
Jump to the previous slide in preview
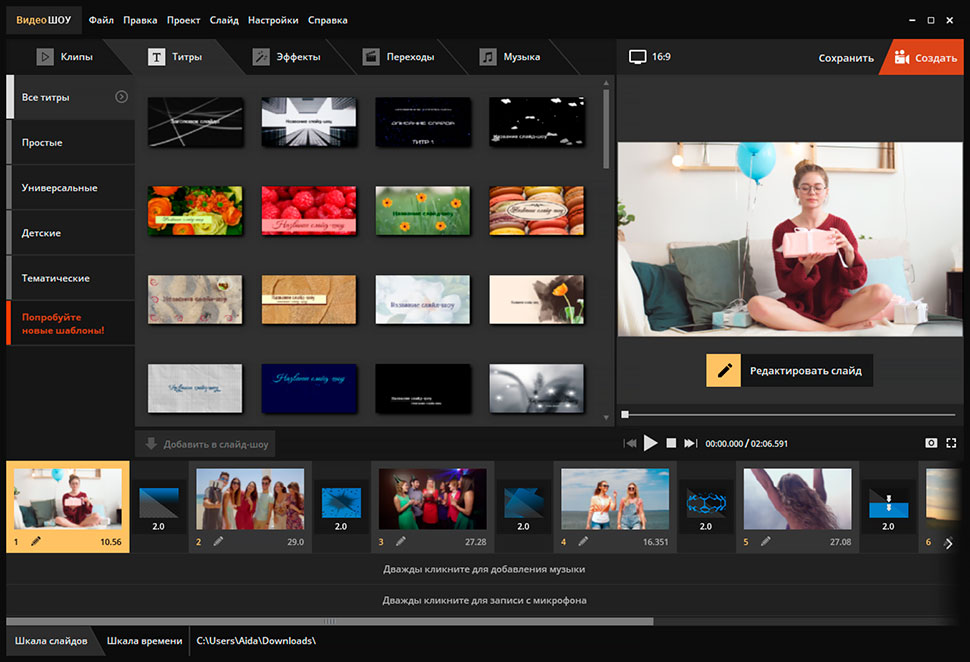pos(630,443)
